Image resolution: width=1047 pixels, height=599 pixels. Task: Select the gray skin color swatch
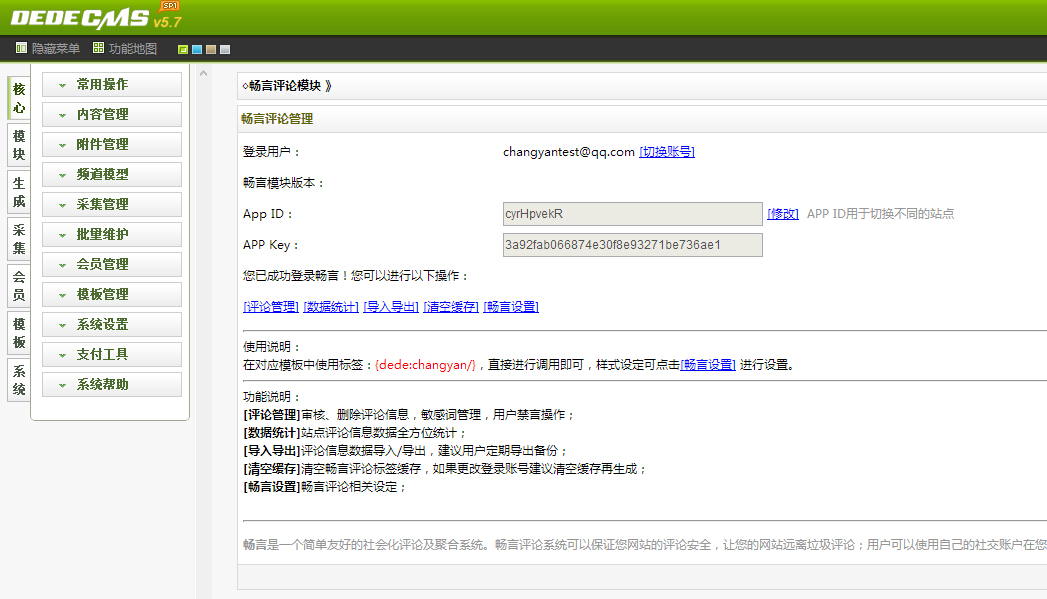225,49
